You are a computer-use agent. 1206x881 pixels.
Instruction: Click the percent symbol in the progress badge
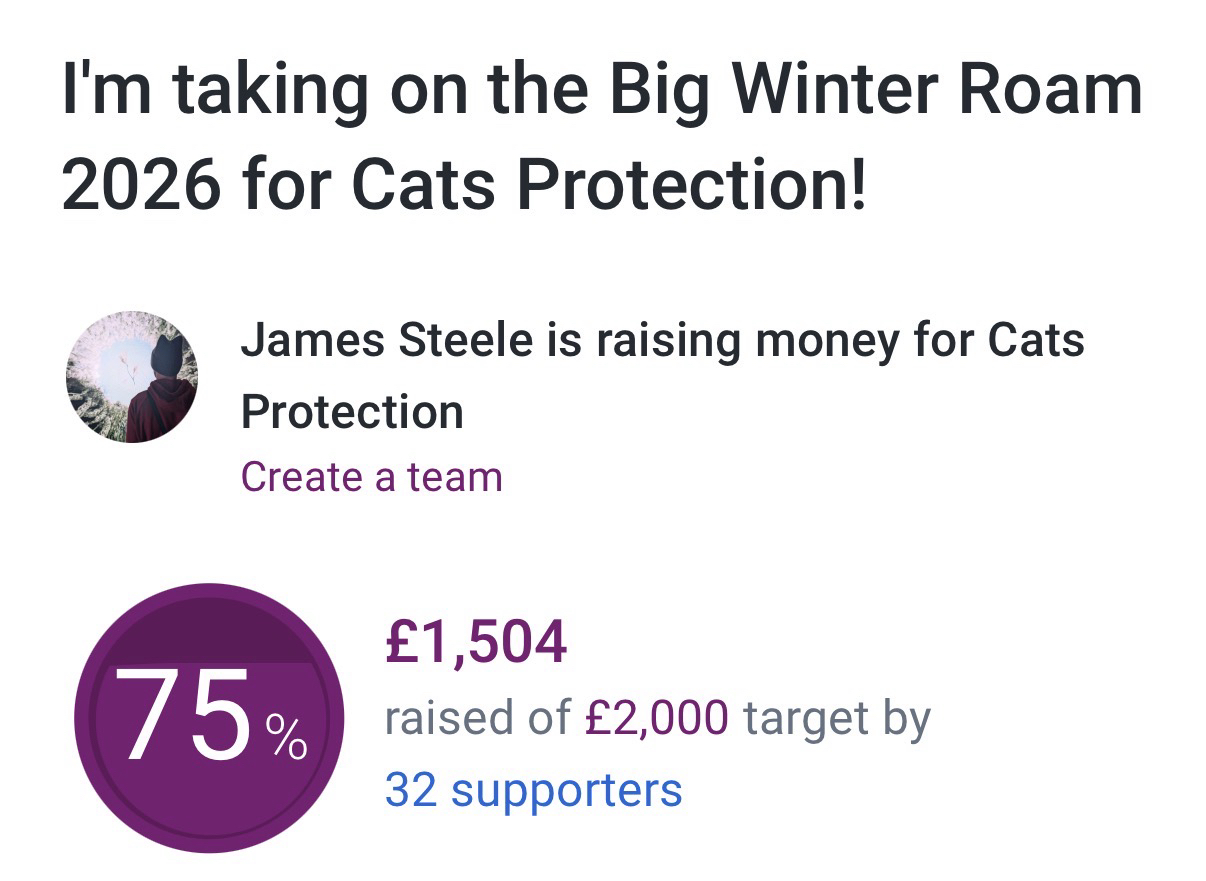286,738
